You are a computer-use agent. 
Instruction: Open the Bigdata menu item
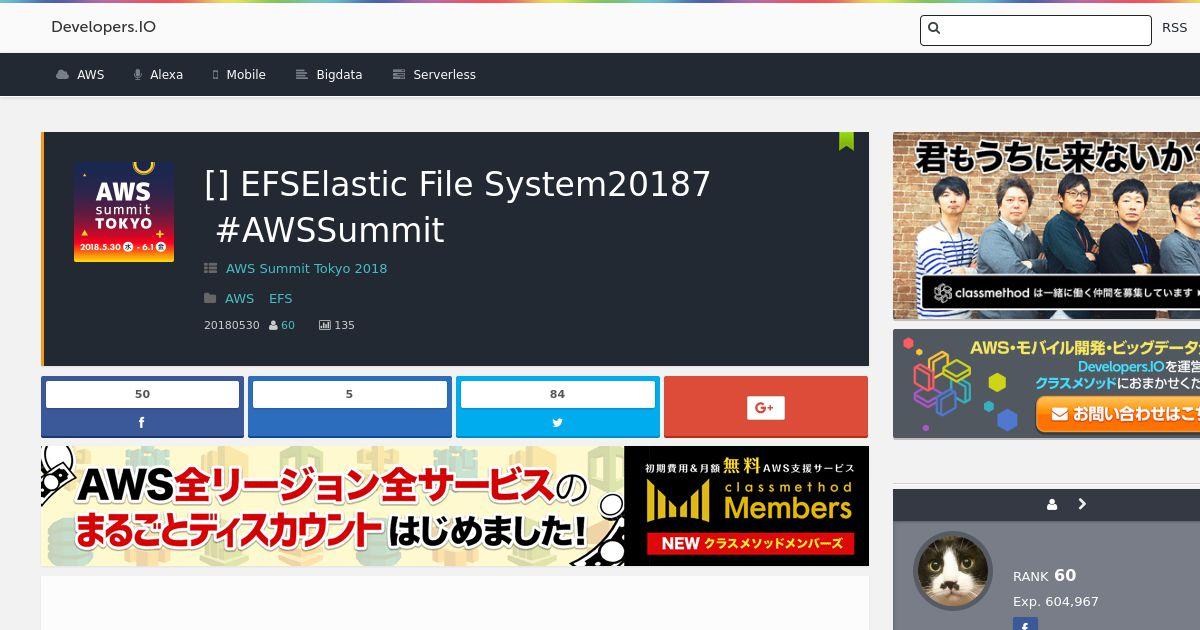(x=329, y=75)
